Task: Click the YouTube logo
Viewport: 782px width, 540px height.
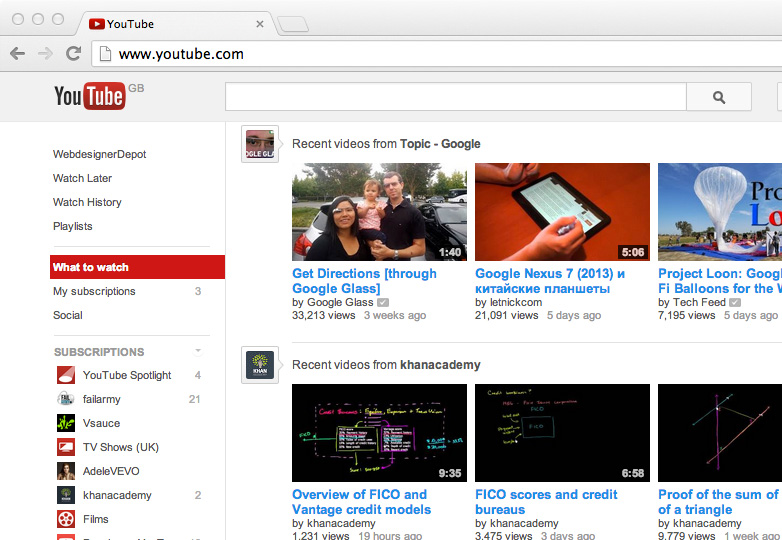Action: click(x=90, y=96)
